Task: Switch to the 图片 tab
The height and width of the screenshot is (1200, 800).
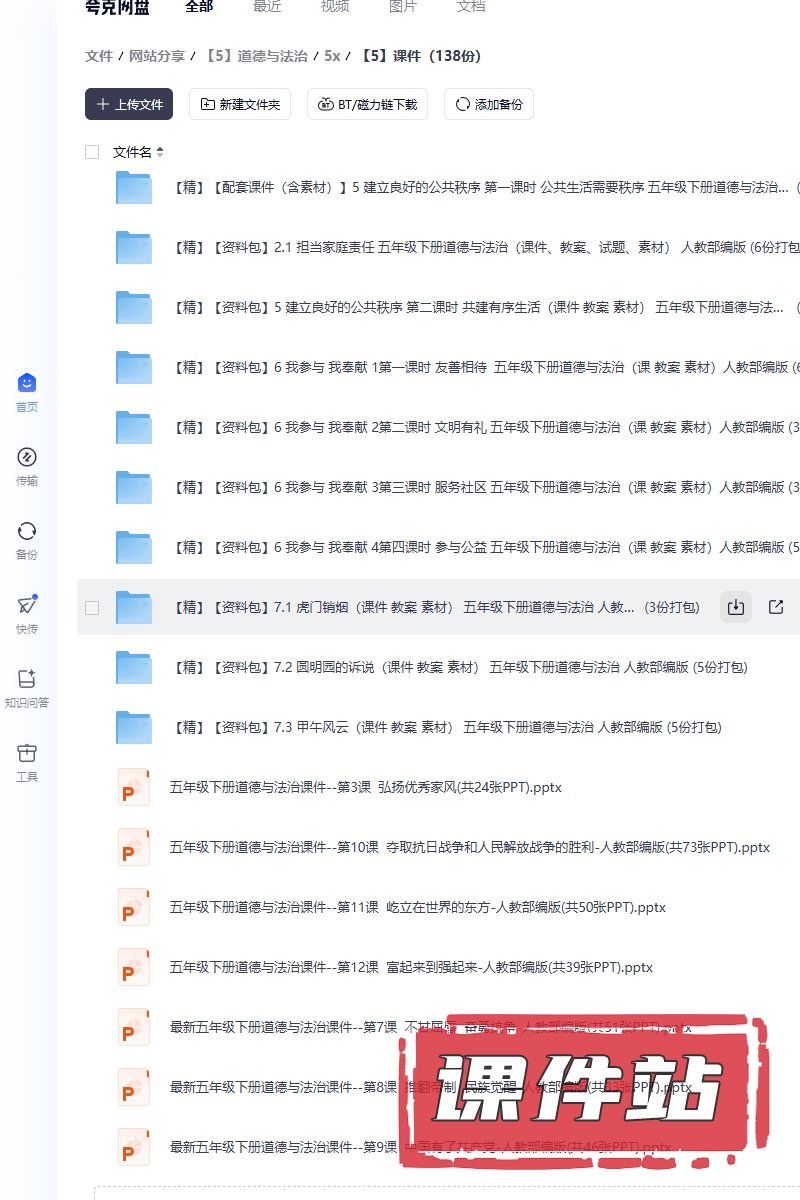Action: [403, 6]
